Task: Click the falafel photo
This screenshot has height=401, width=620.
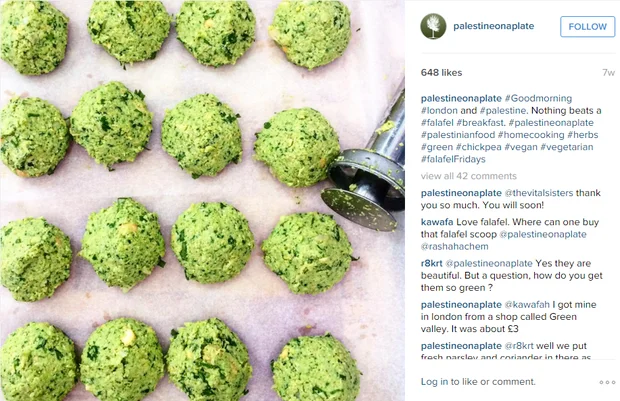Action: click(x=202, y=200)
